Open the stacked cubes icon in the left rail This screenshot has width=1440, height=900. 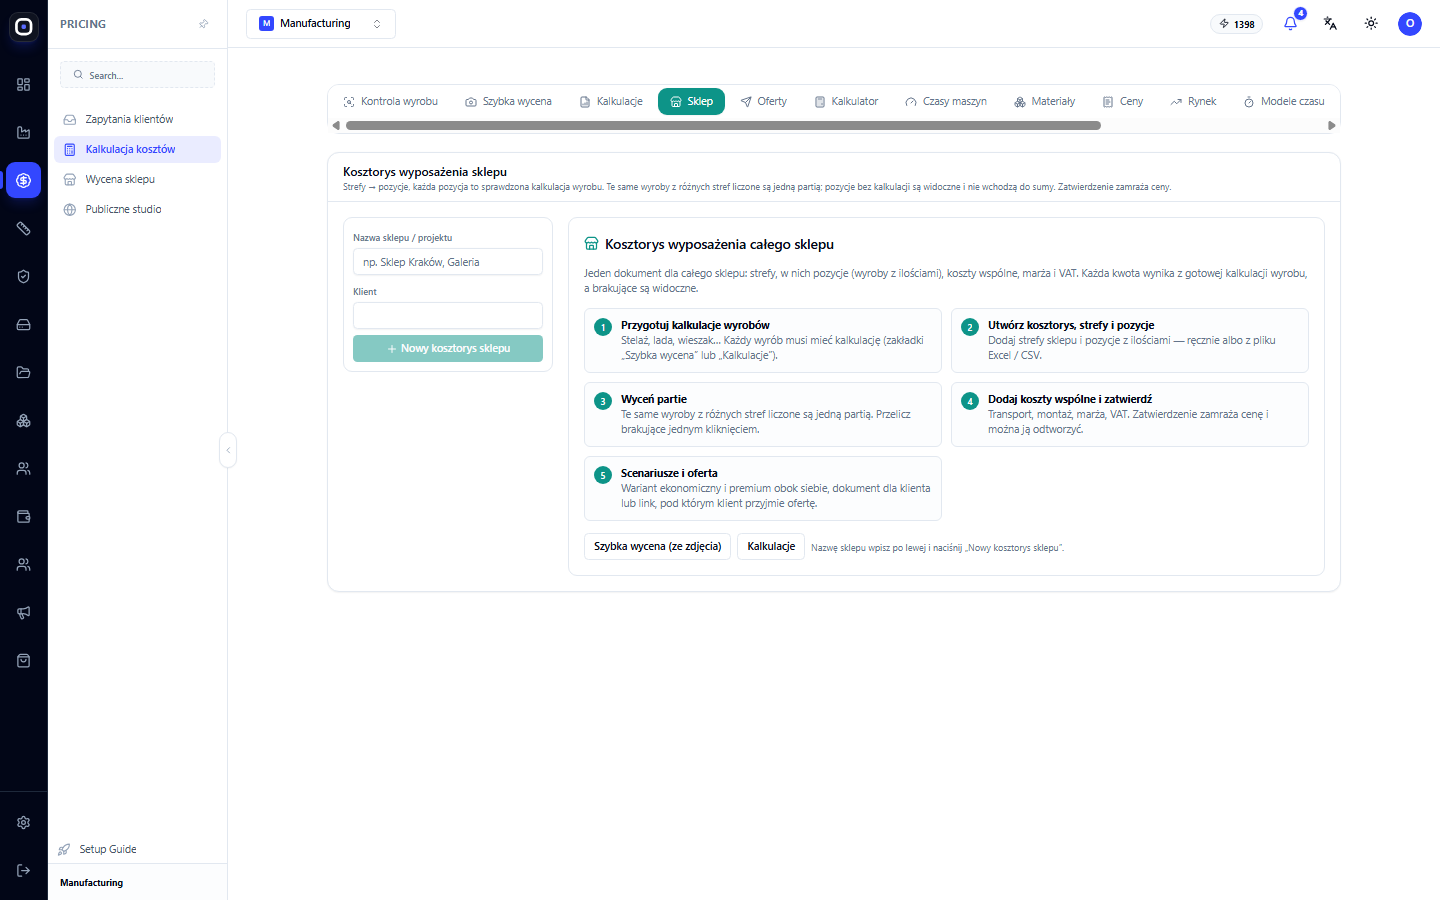tap(24, 421)
